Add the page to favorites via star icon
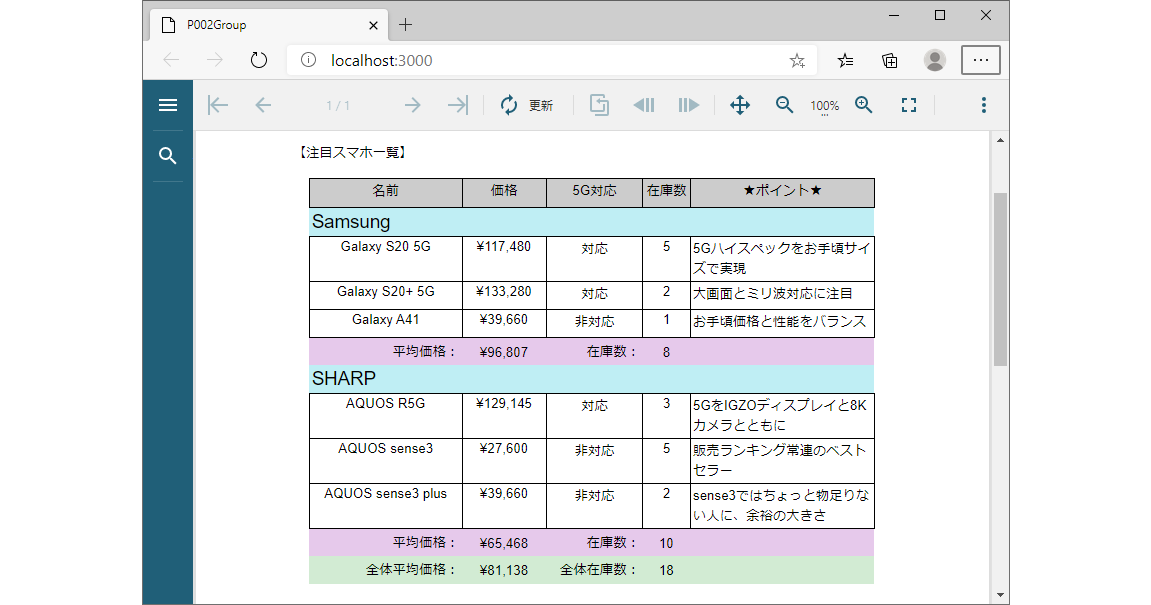This screenshot has width=1151, height=605. [x=797, y=60]
